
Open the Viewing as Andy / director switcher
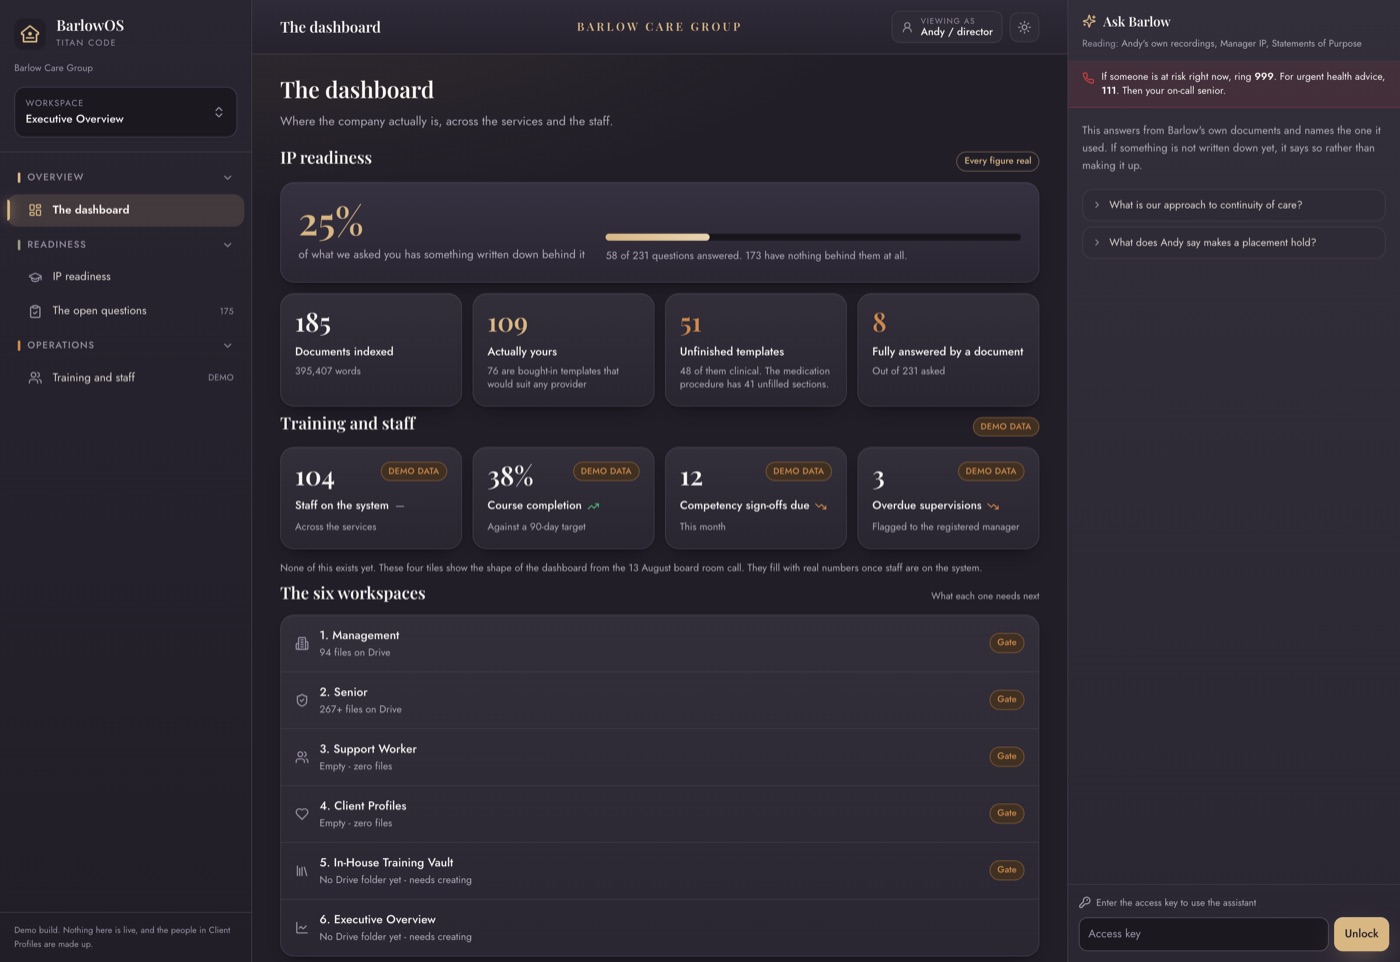coord(946,27)
